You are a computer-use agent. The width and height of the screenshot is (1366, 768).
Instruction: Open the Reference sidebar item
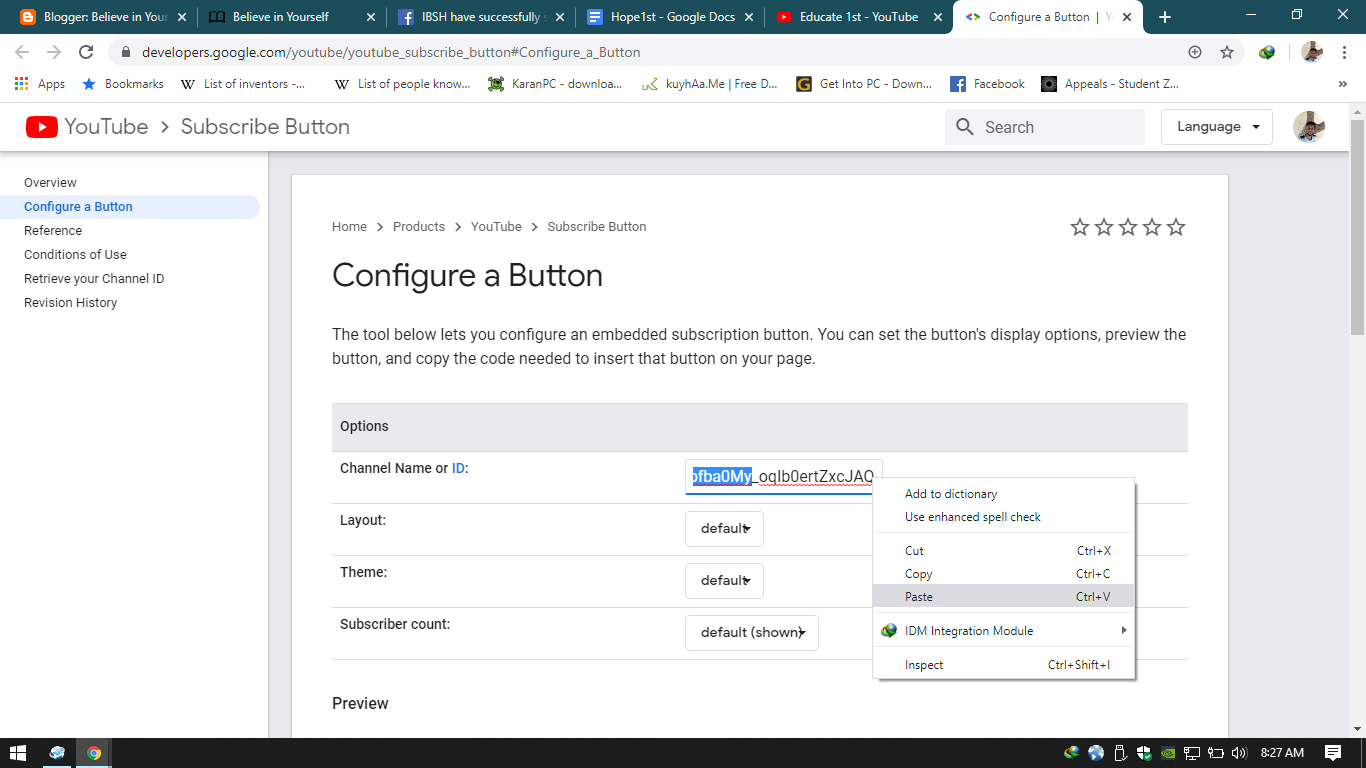click(x=53, y=231)
